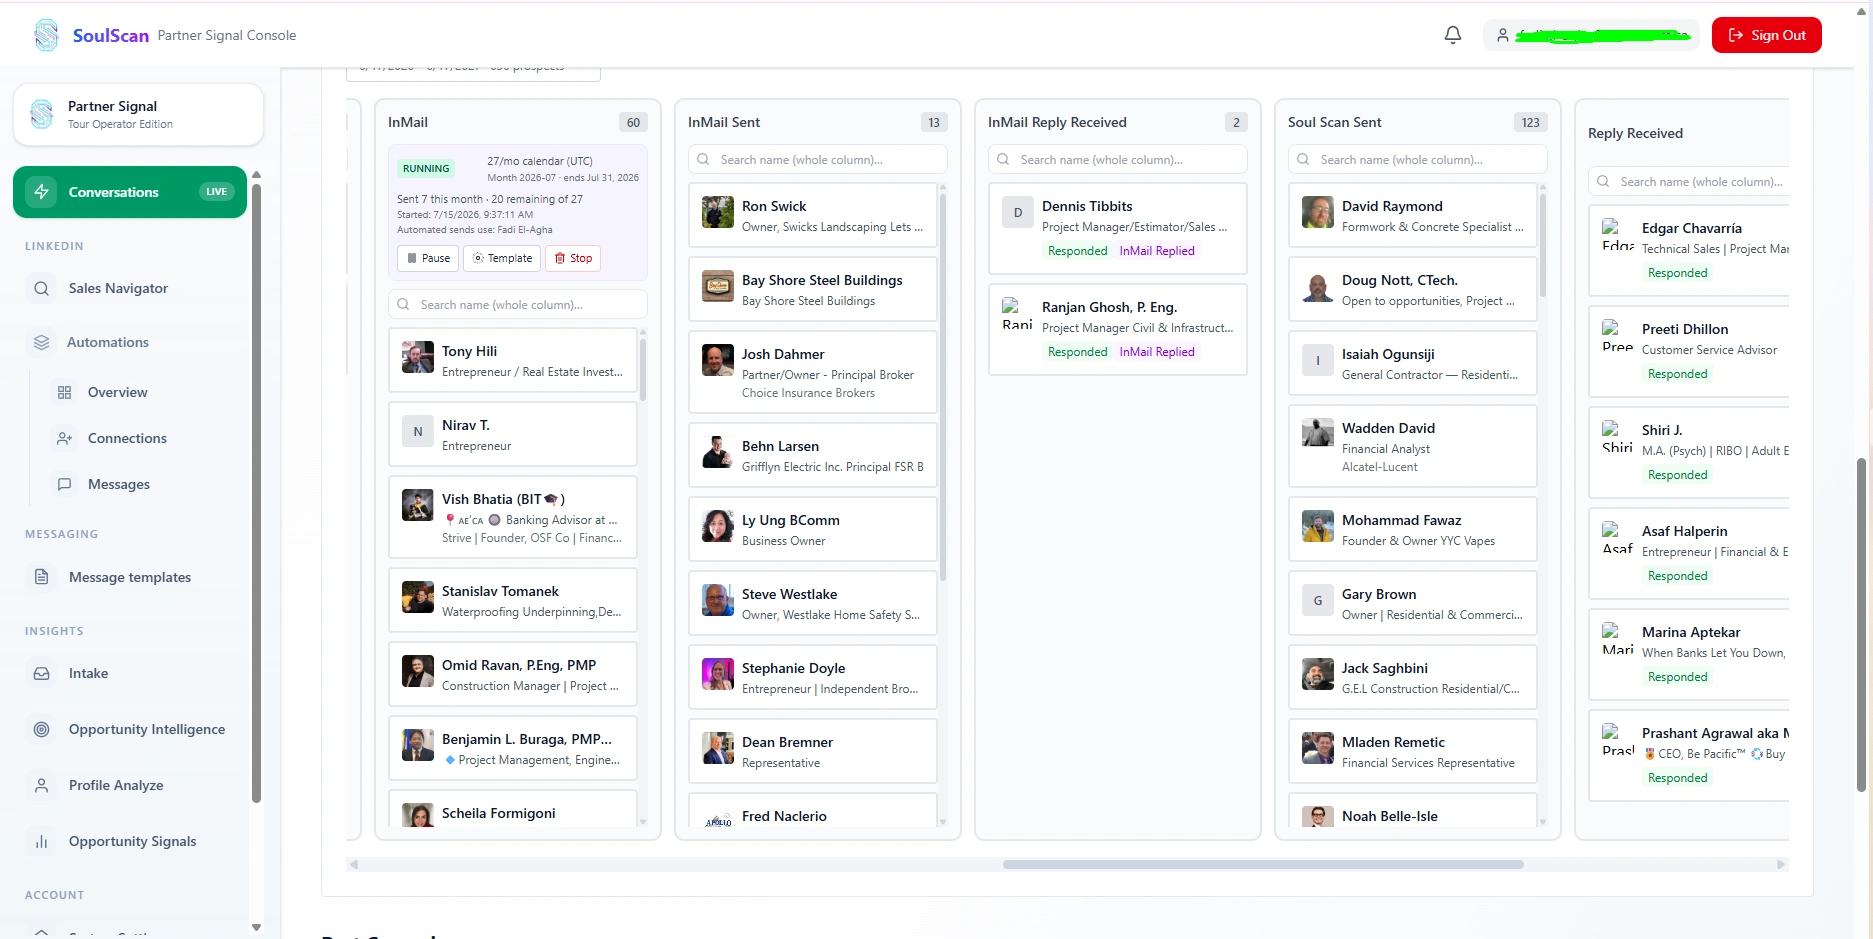Open the notifications bell
Viewport: 1873px width, 939px height.
point(1453,35)
